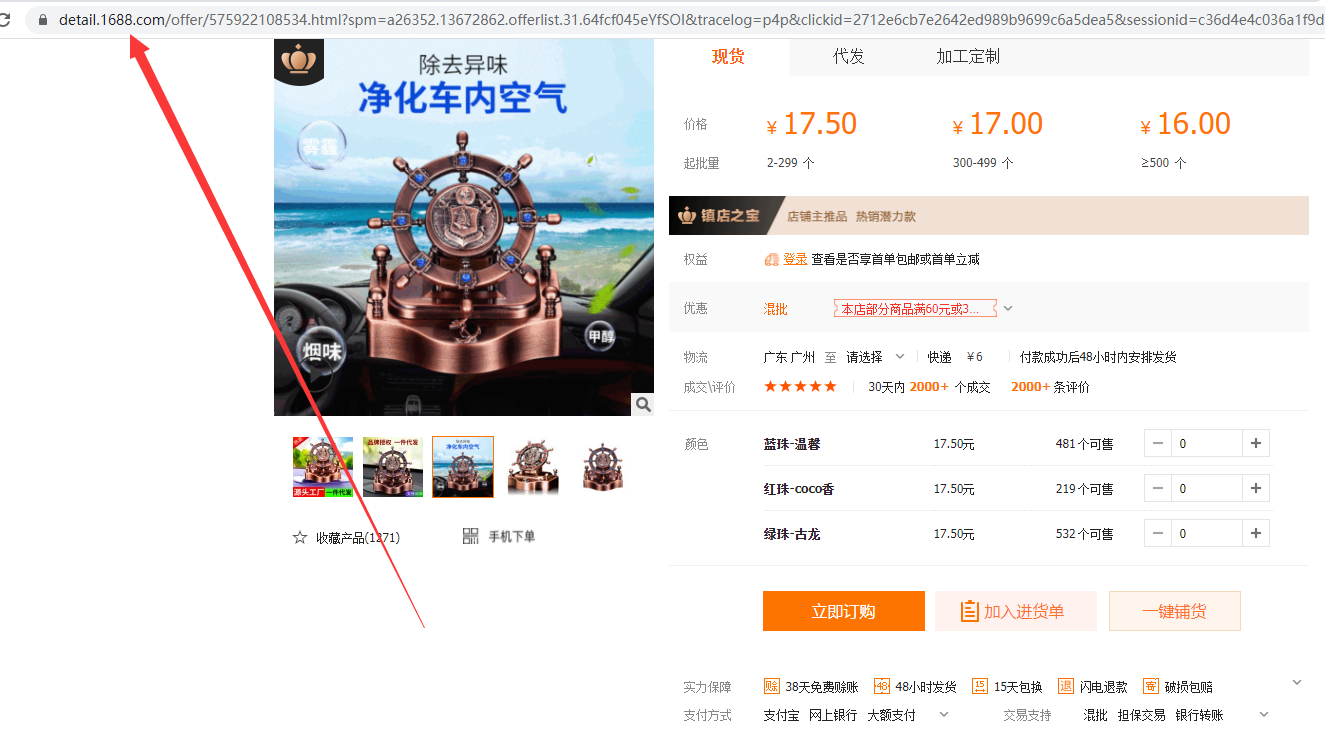This screenshot has width=1325, height=754.
Task: Click the crown badge on product image
Action: tap(297, 63)
